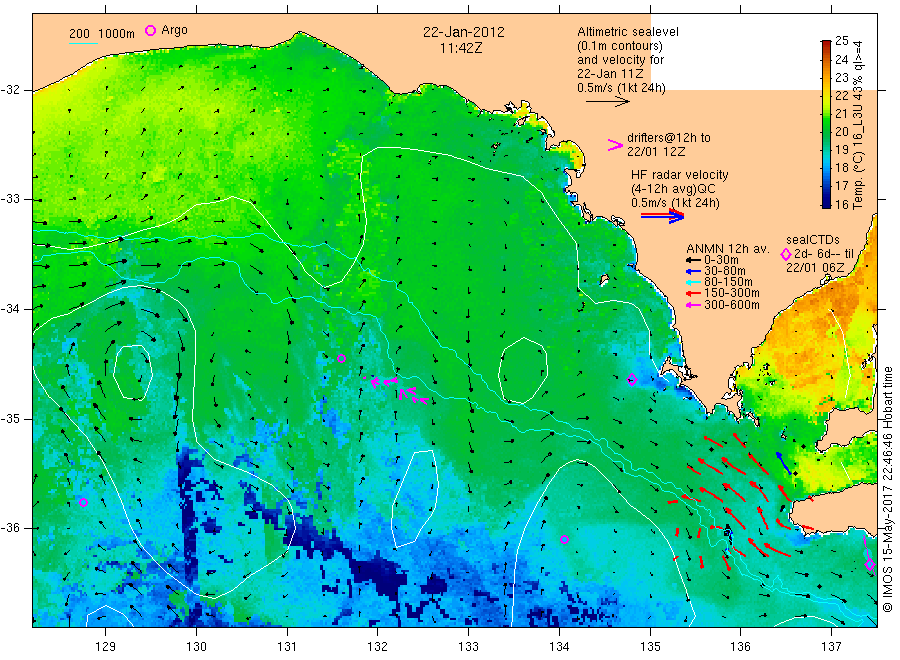Click the colorbar label 16

(842, 204)
